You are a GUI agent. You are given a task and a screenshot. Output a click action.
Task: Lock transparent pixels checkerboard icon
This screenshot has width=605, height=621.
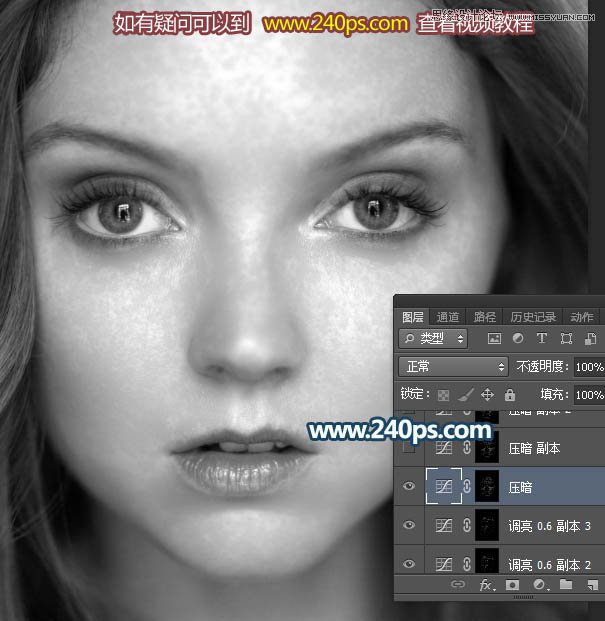click(x=443, y=395)
